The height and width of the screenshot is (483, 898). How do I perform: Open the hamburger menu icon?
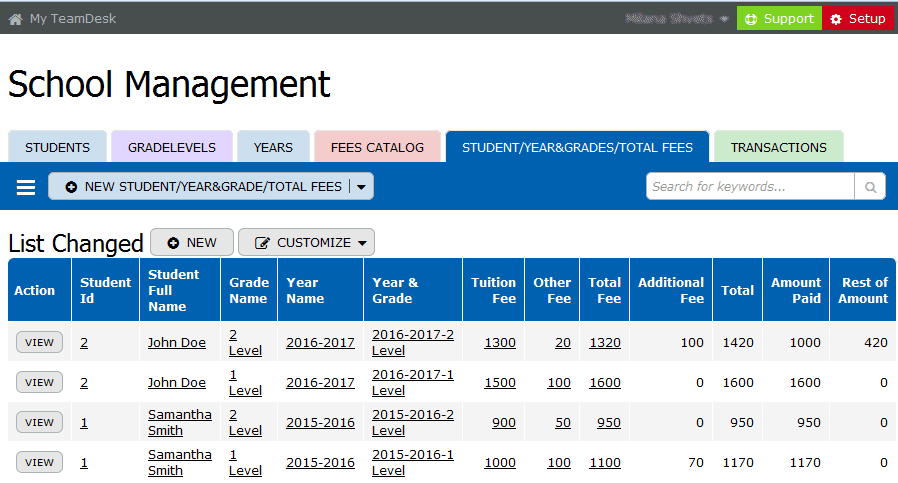pos(26,187)
